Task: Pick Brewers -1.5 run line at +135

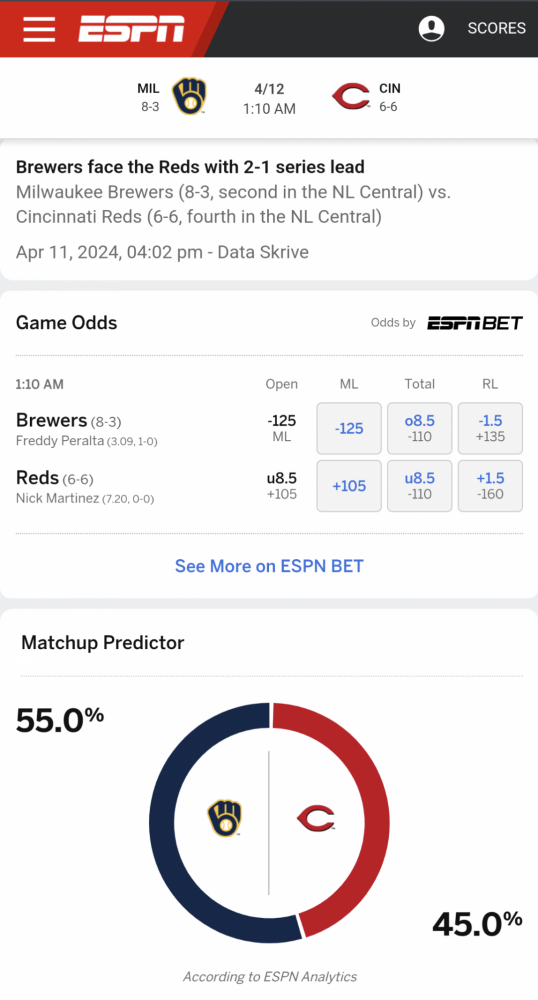Action: pos(490,429)
